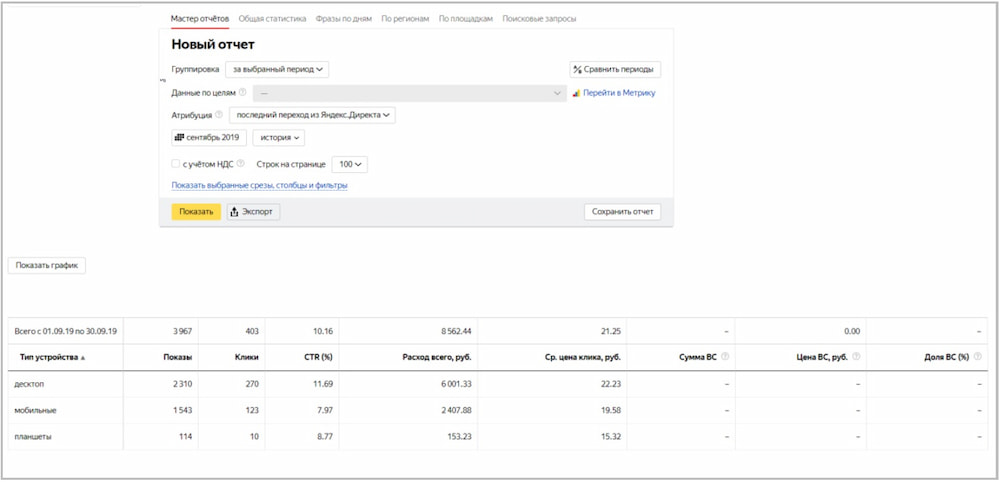Image resolution: width=1000 pixels, height=482 pixels.
Task: Show selected срезы, столбцы и фильтры link
Action: pyautogui.click(x=260, y=186)
